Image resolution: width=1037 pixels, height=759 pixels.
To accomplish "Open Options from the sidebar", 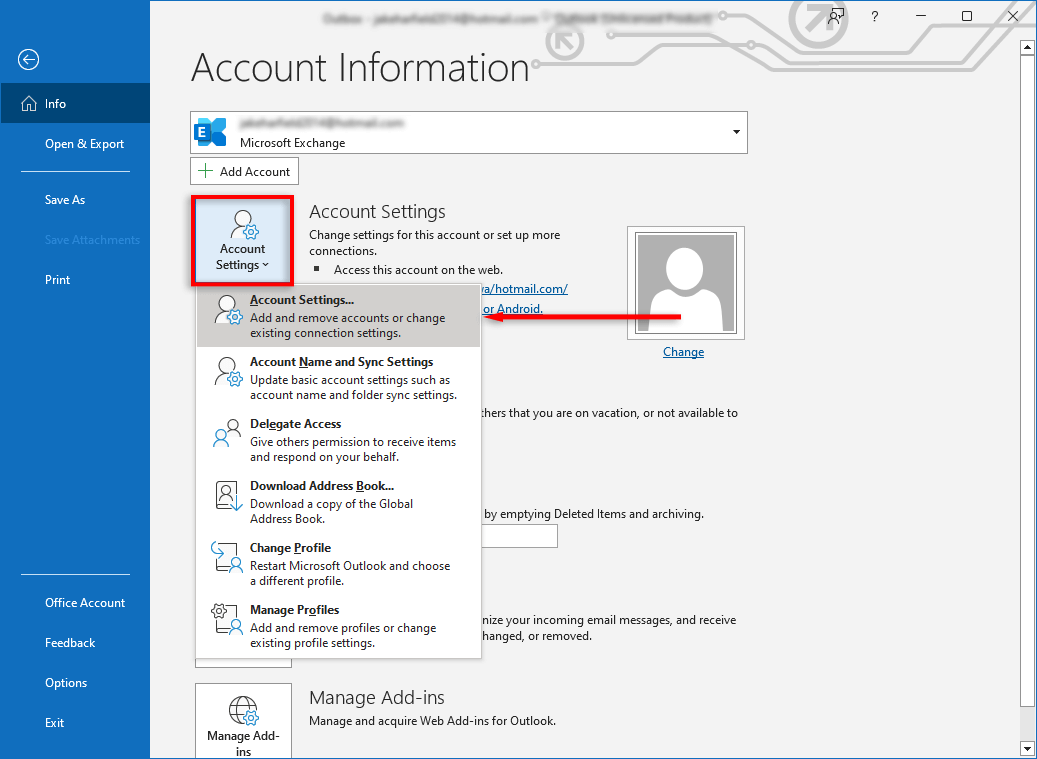I will click(x=66, y=683).
